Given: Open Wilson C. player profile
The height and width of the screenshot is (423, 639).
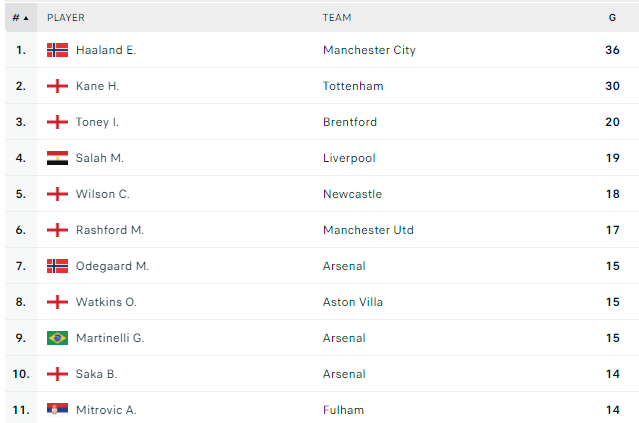Looking at the screenshot, I should coord(102,194).
